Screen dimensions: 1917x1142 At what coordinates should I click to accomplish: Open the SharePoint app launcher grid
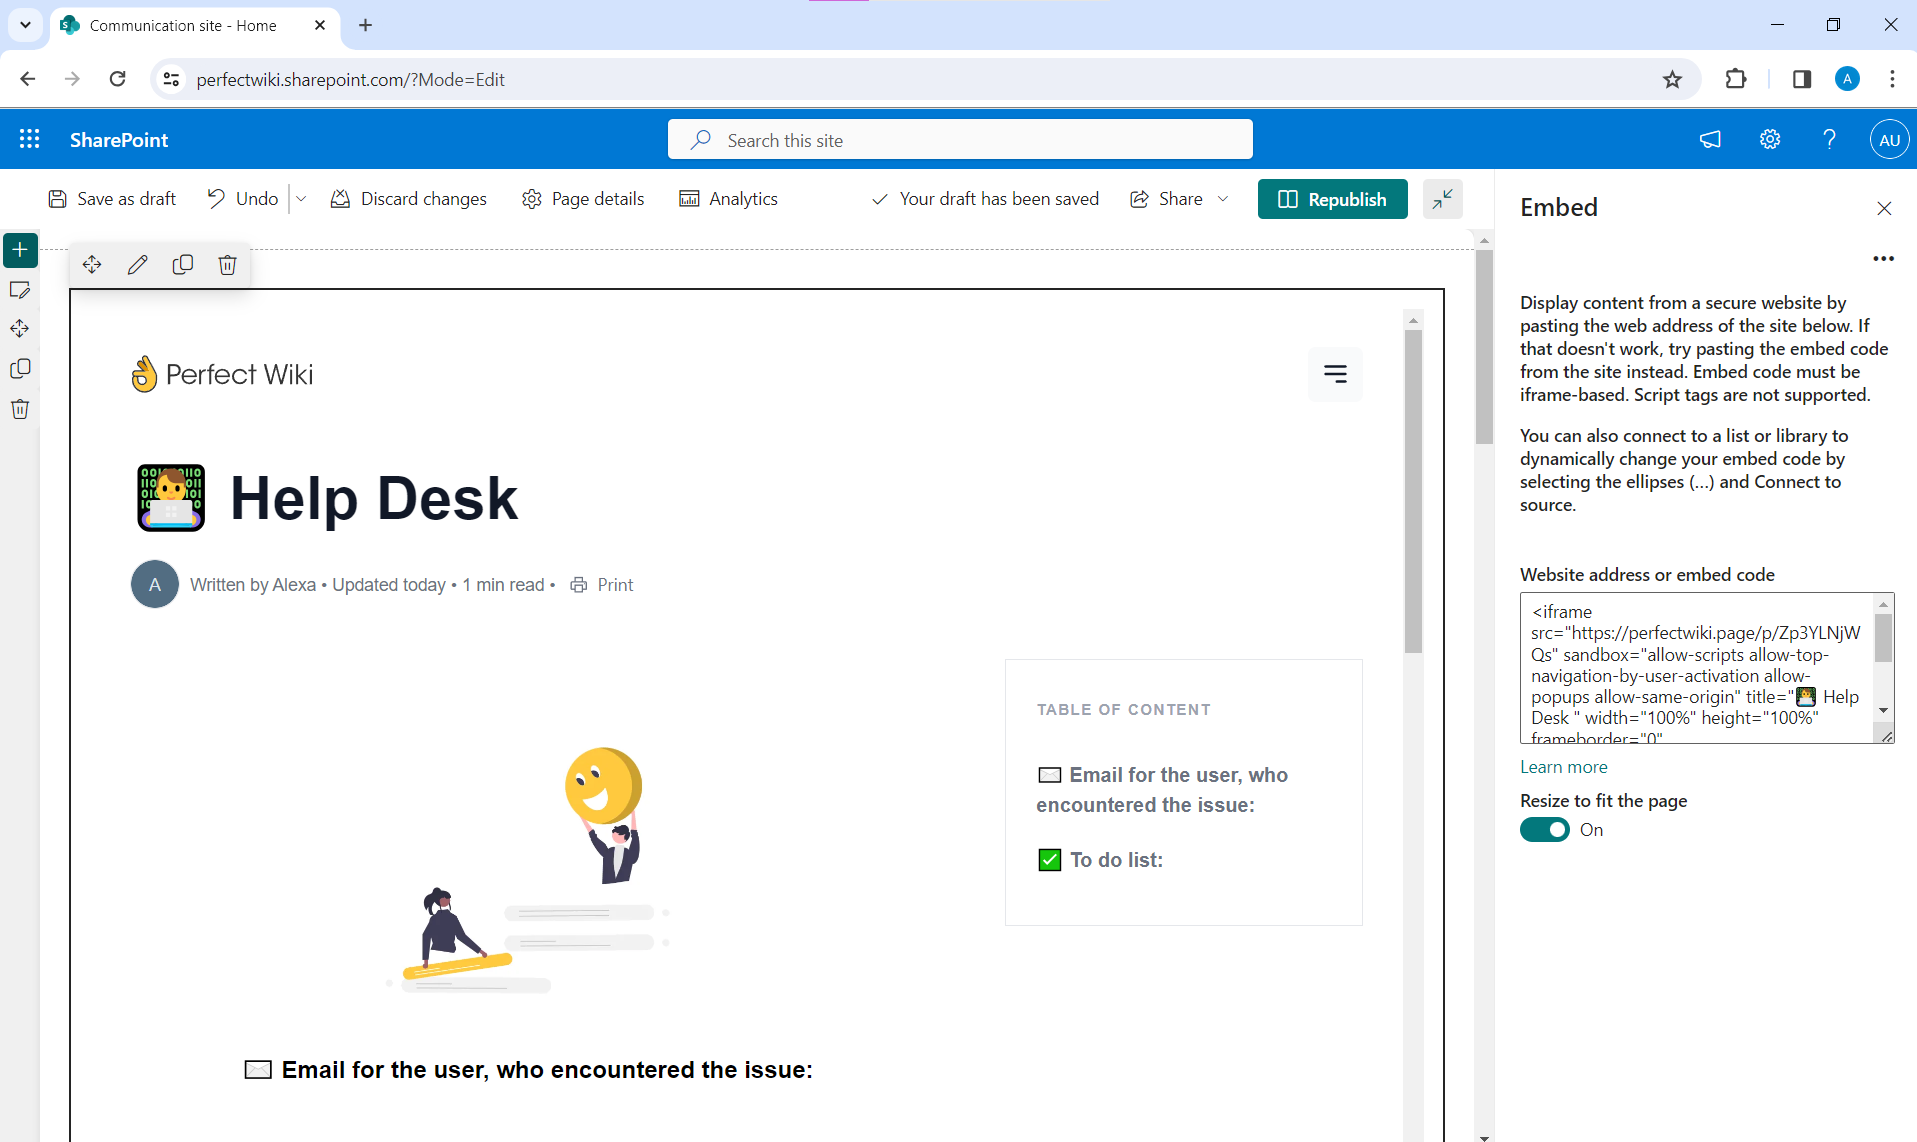30,139
